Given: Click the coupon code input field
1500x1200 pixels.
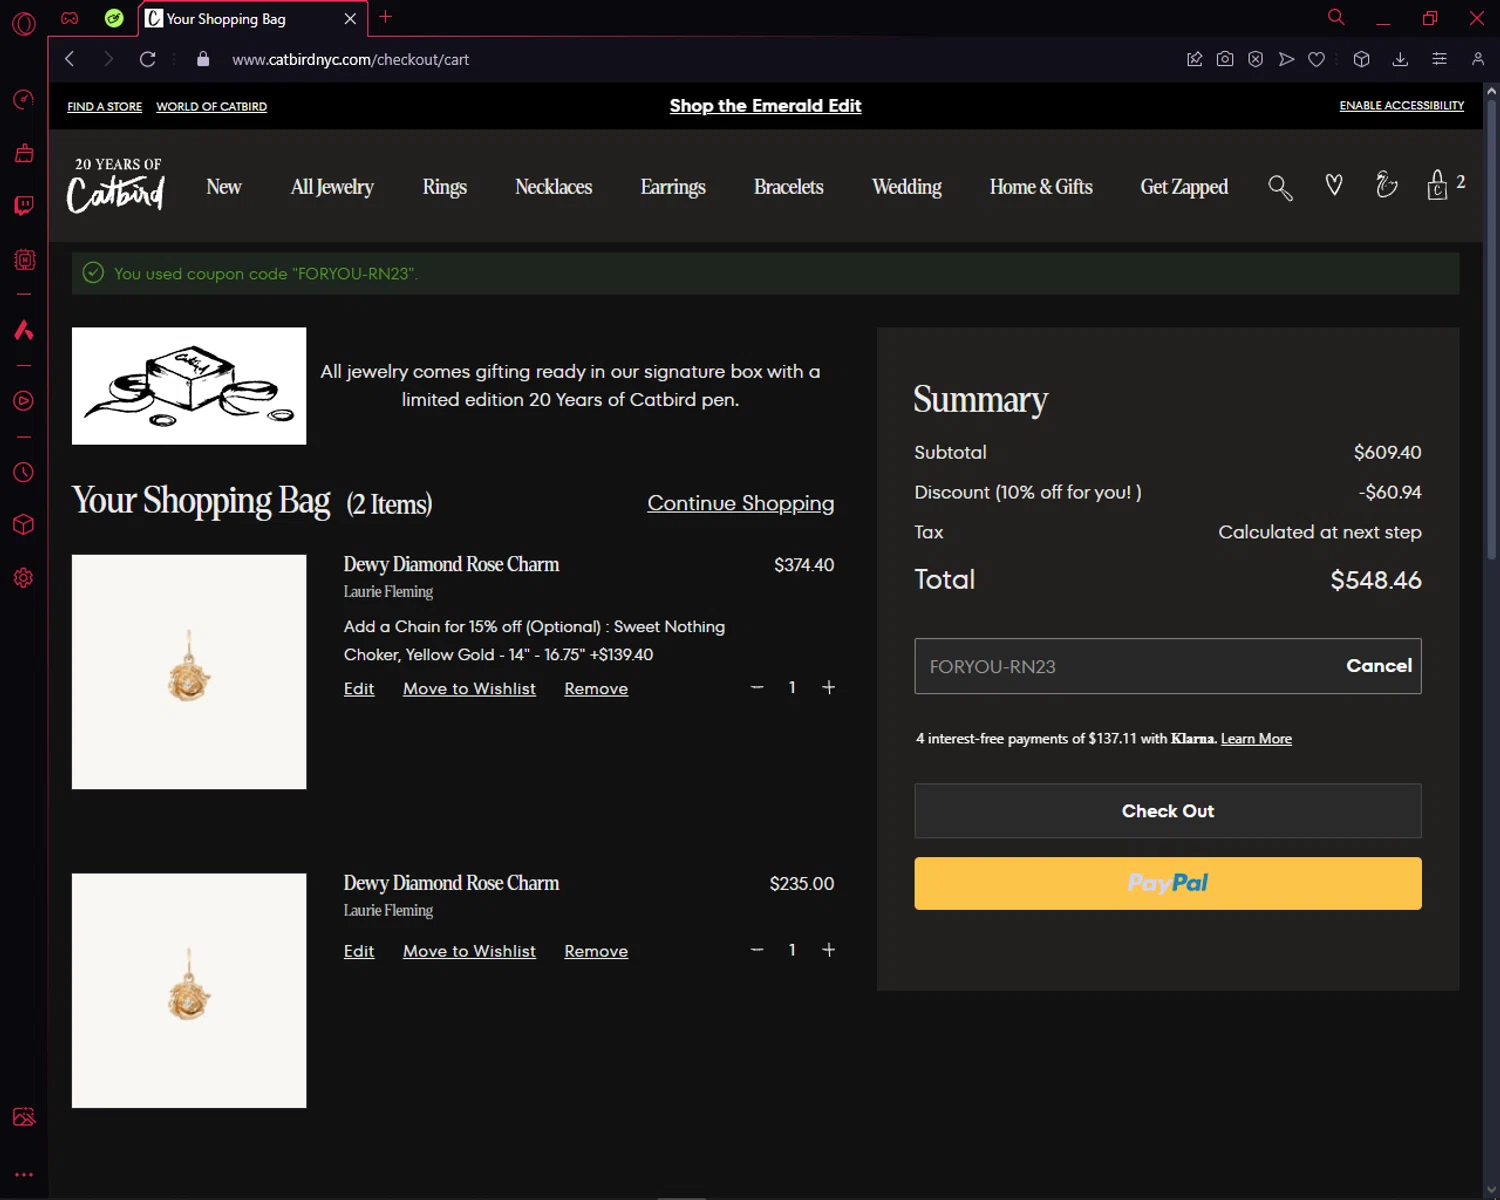Looking at the screenshot, I should [1125, 666].
